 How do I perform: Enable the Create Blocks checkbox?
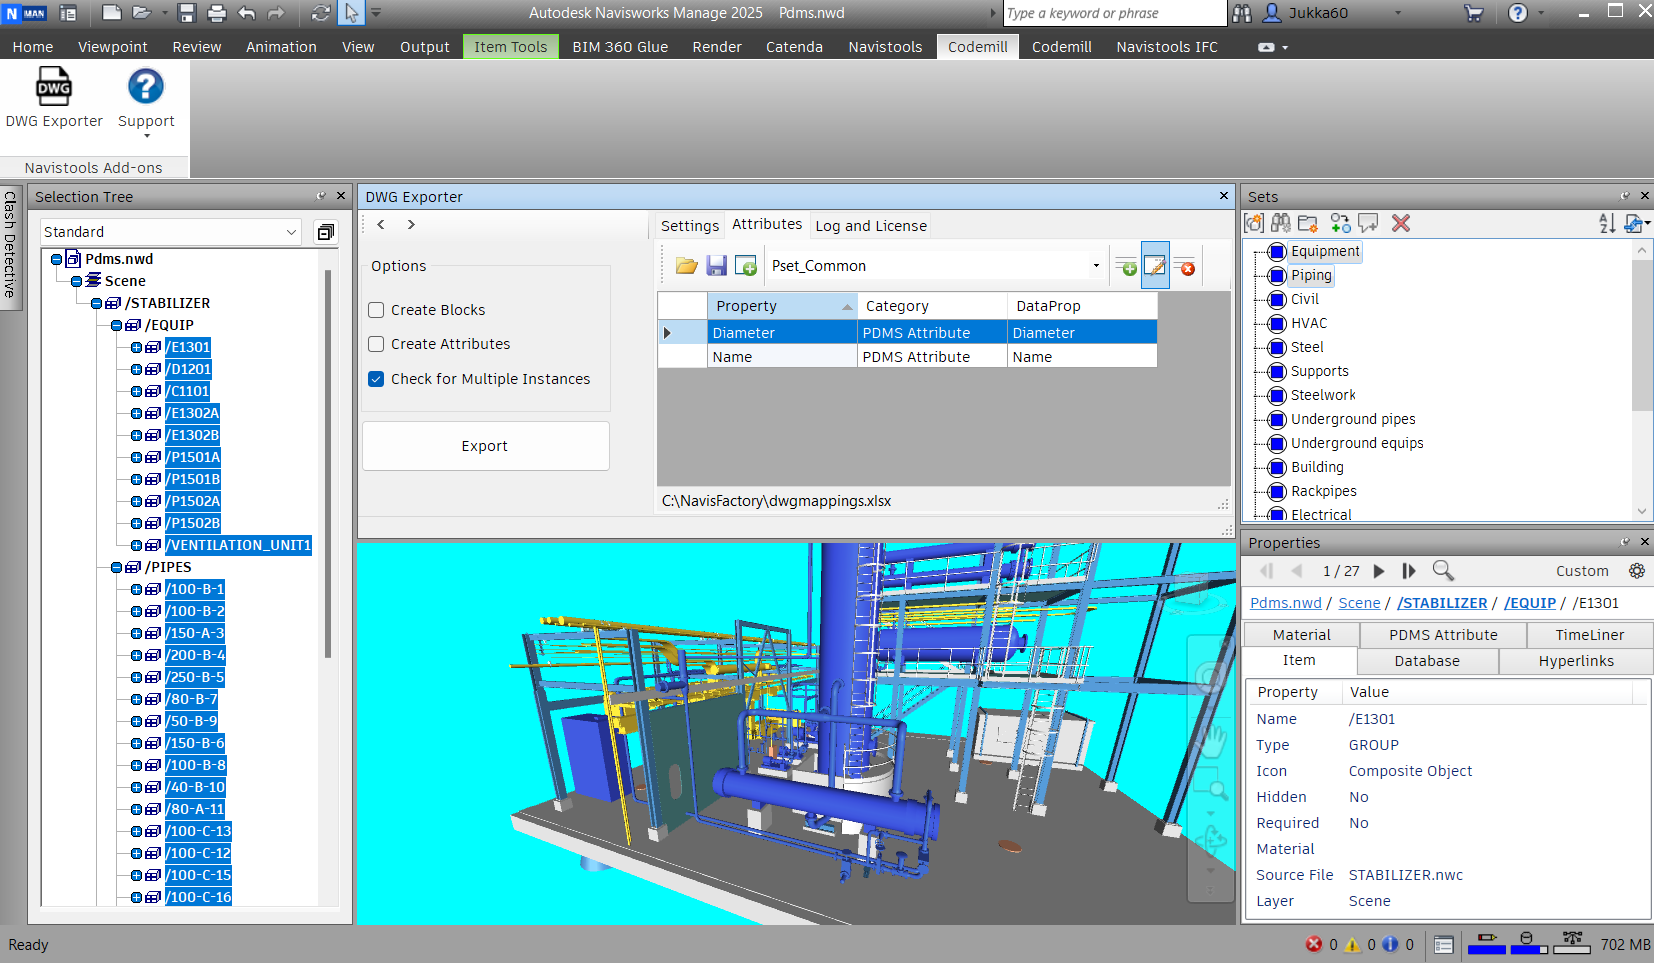pos(377,310)
